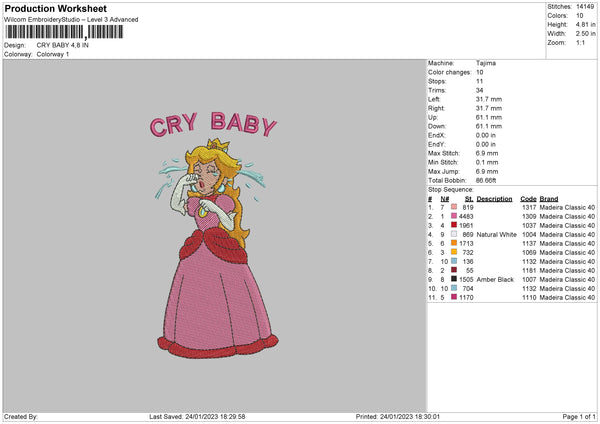
Task: Select the Page 1 of 1 indicator
Action: coord(579,417)
